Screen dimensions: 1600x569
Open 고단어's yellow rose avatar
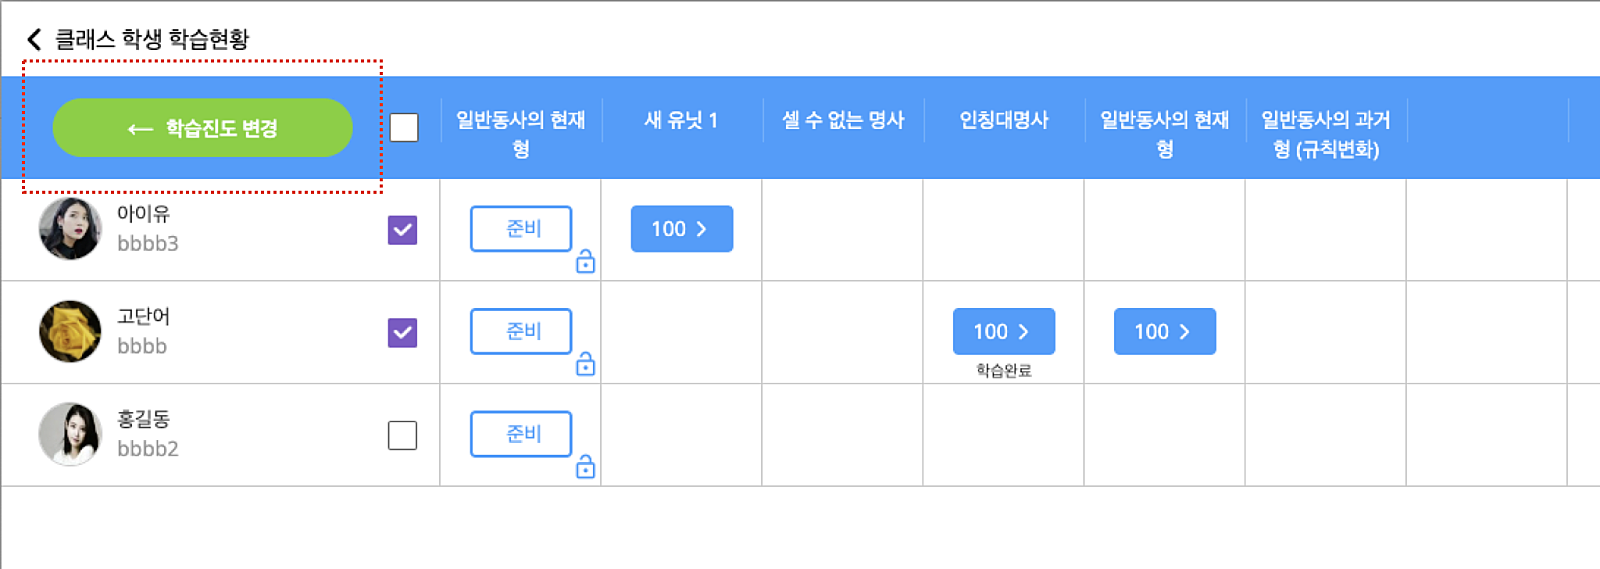70,332
